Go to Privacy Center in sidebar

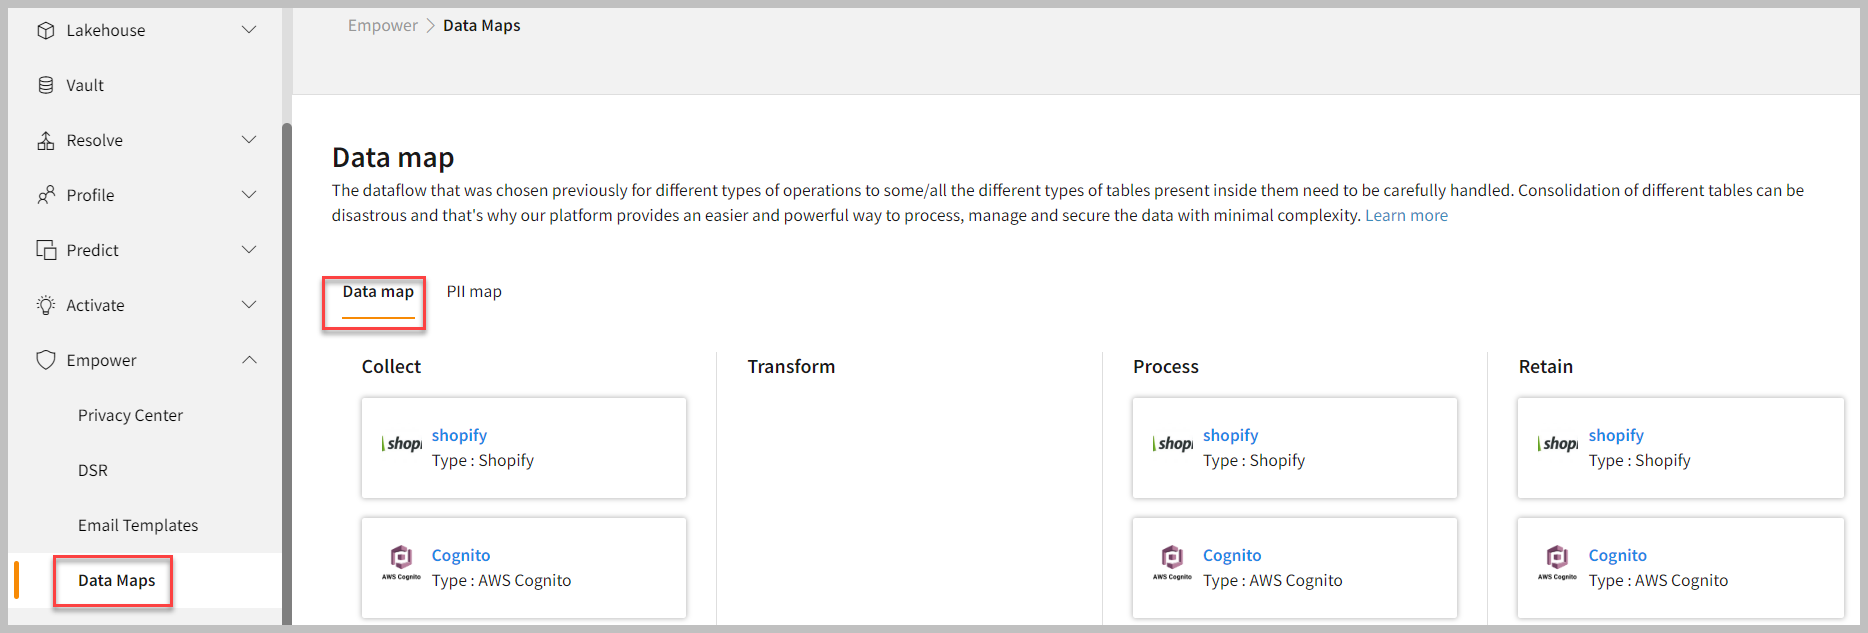(x=130, y=415)
